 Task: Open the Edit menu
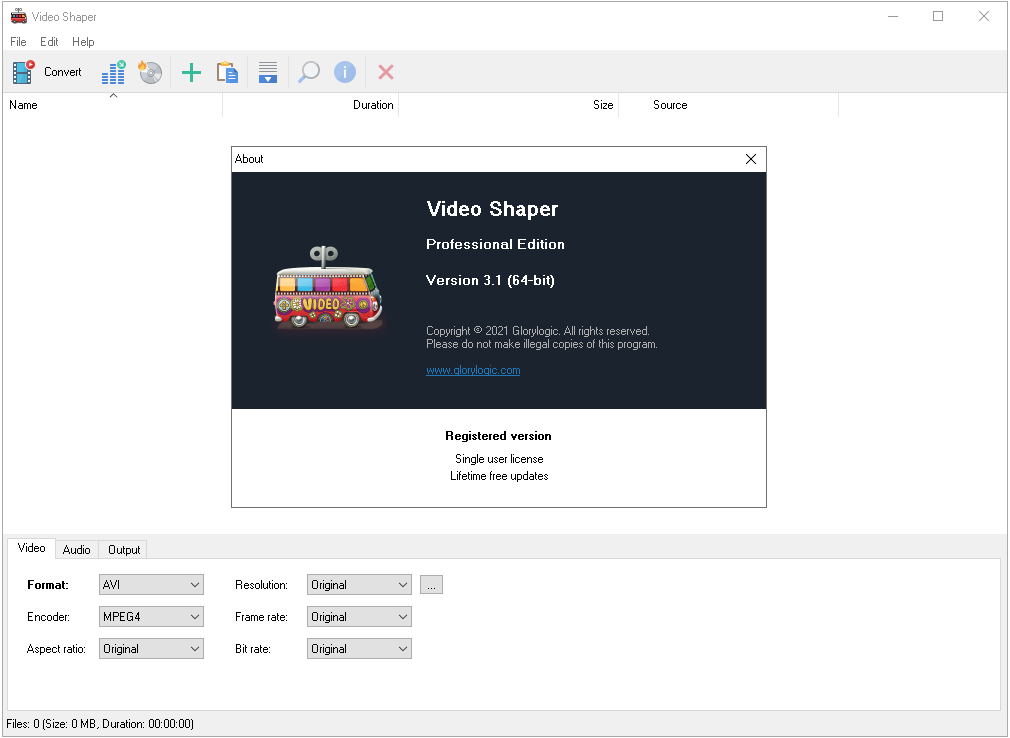[49, 42]
